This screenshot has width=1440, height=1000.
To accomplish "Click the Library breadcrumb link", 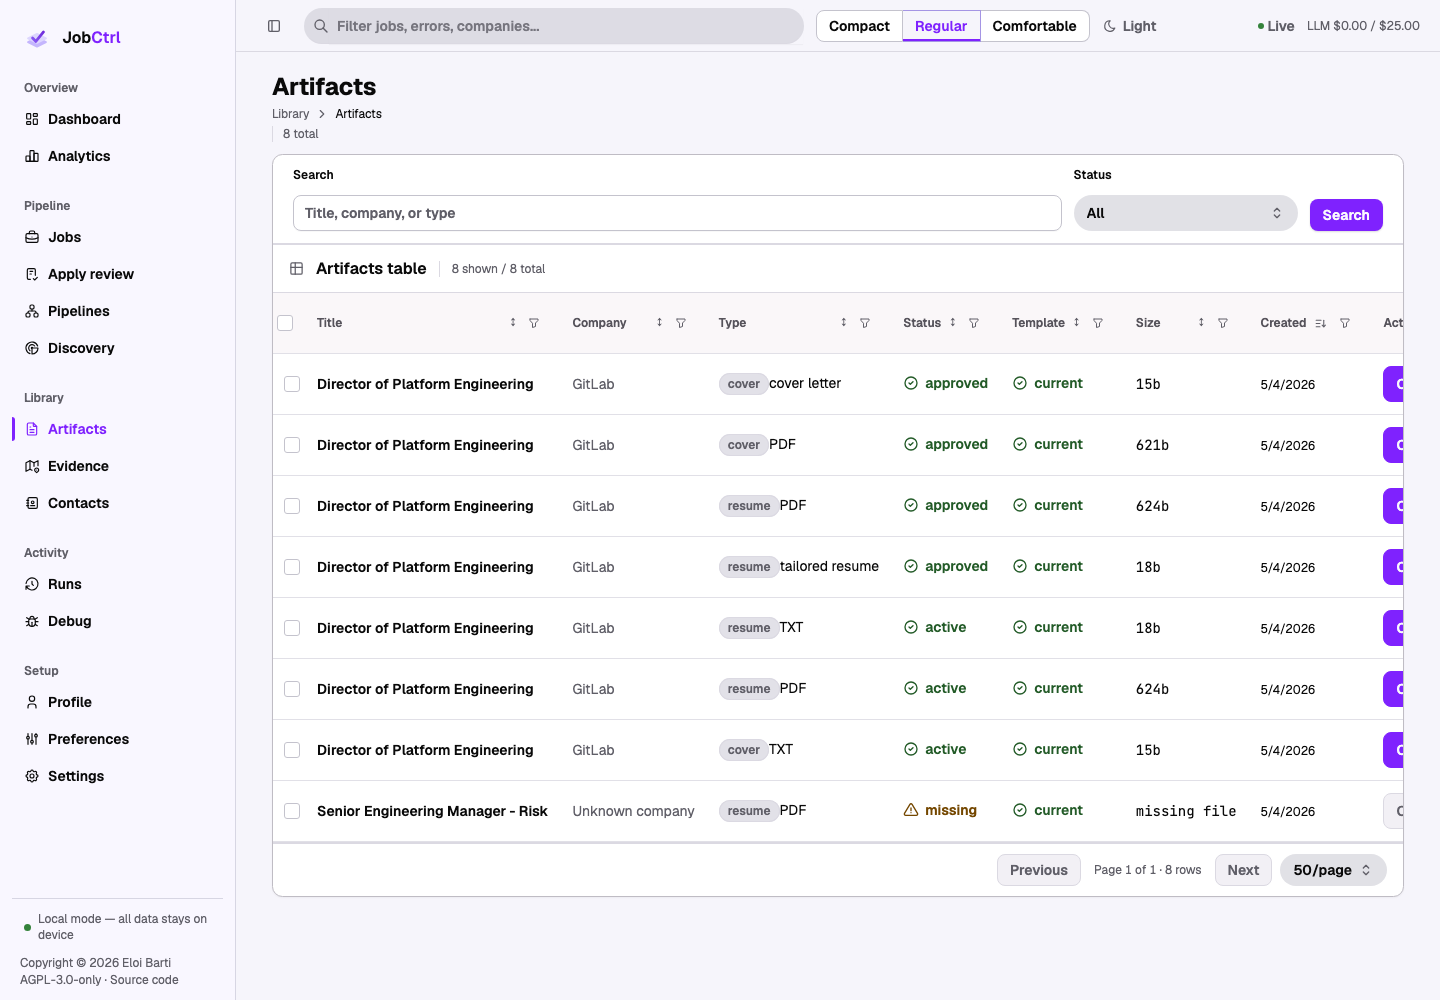I will [291, 114].
